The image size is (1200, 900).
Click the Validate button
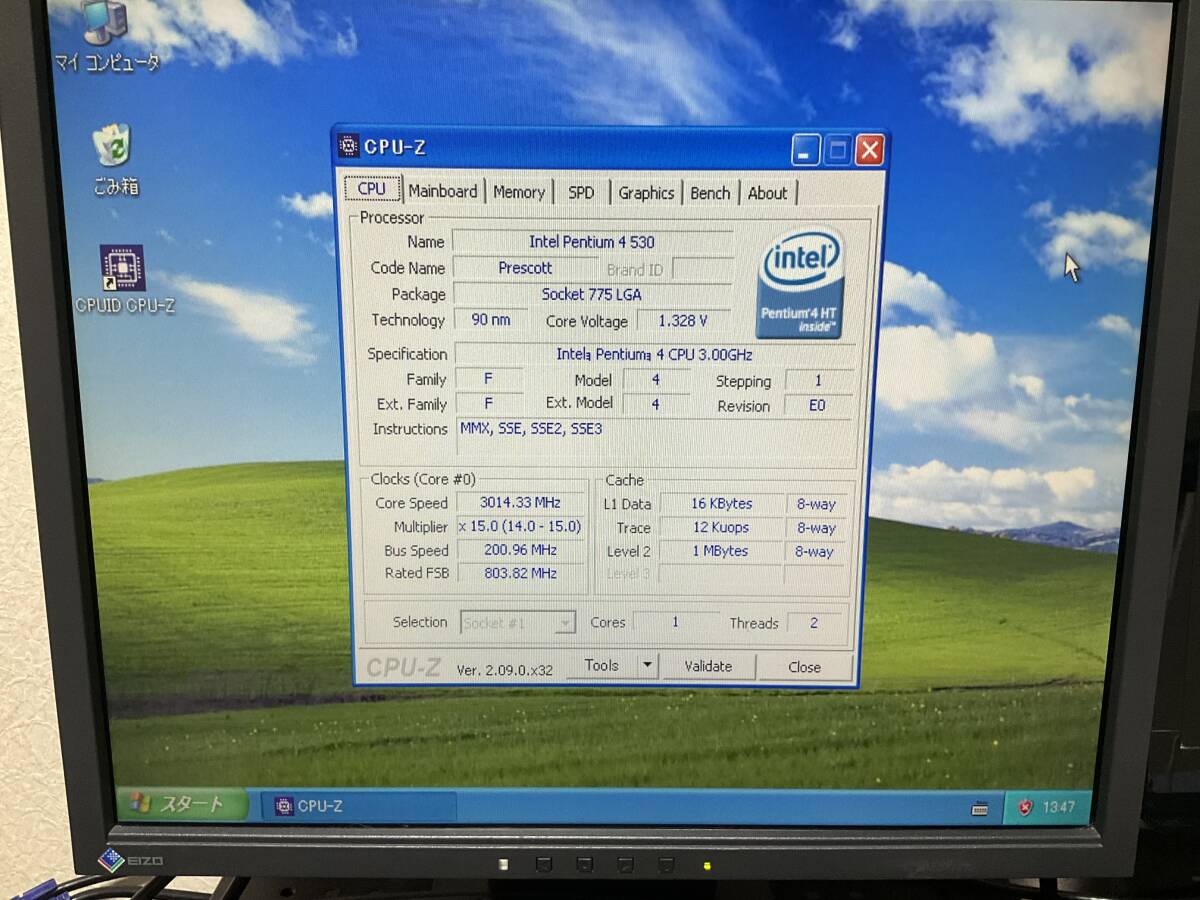pyautogui.click(x=708, y=666)
